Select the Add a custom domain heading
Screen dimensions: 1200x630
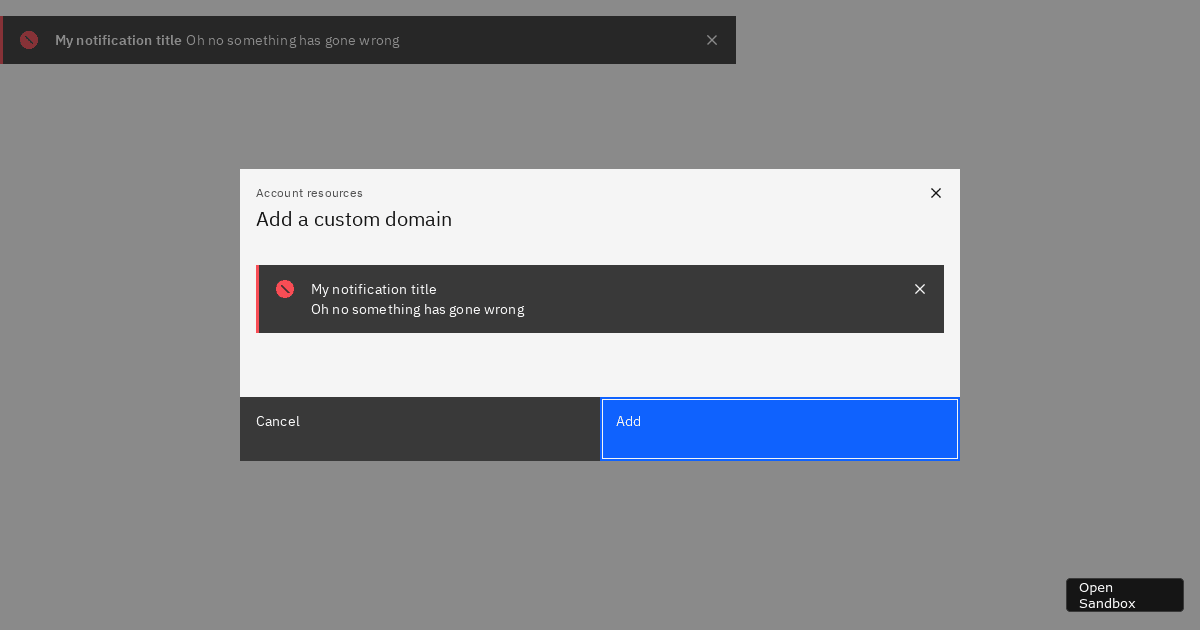point(354,219)
